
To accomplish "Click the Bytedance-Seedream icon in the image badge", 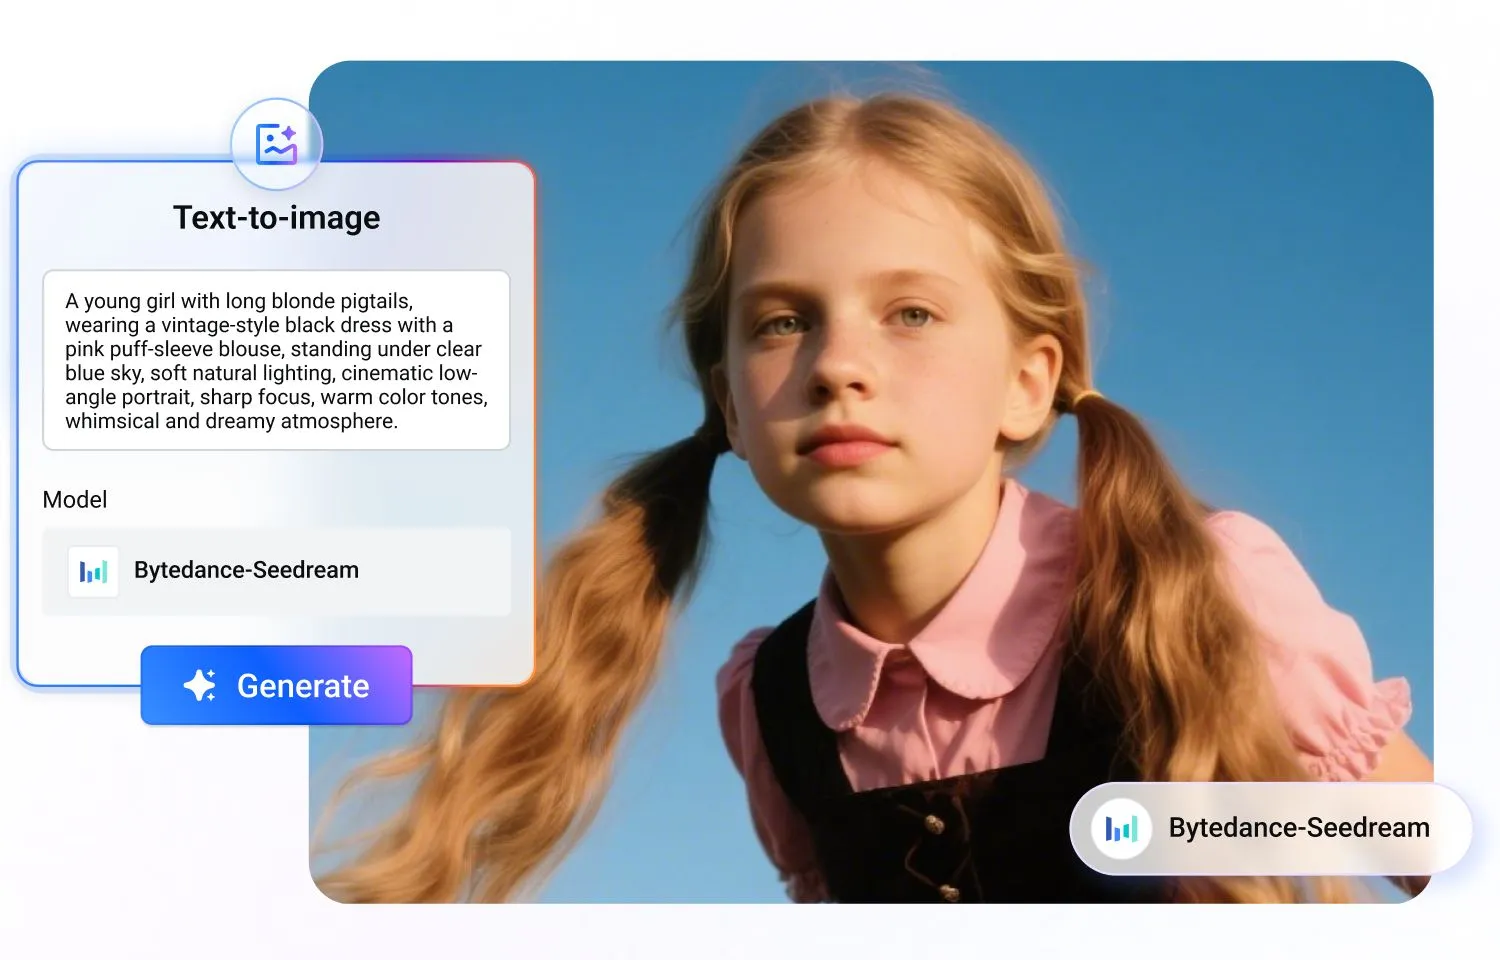I will coord(1122,828).
